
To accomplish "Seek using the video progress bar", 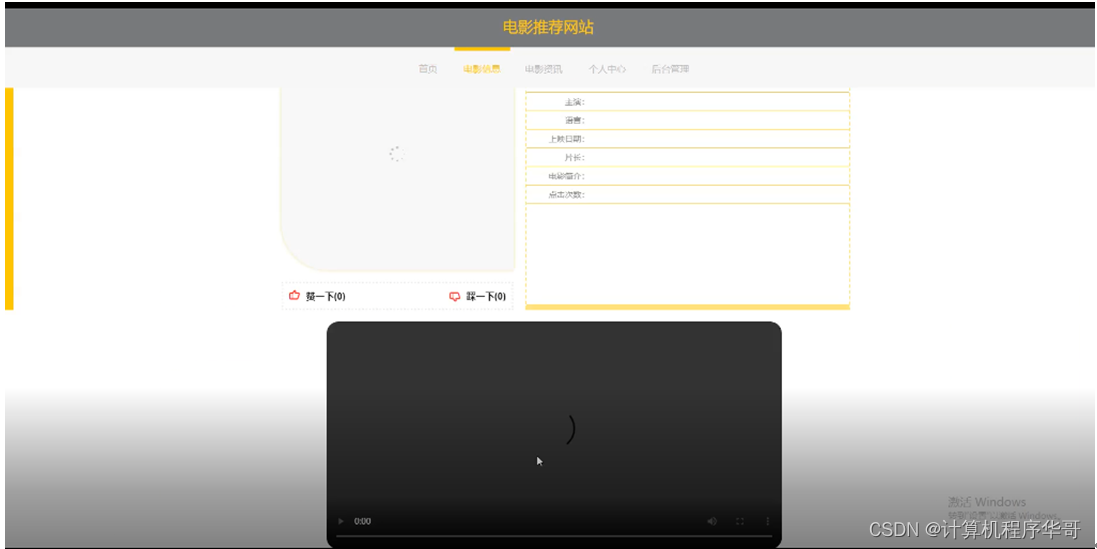I will pos(554,536).
